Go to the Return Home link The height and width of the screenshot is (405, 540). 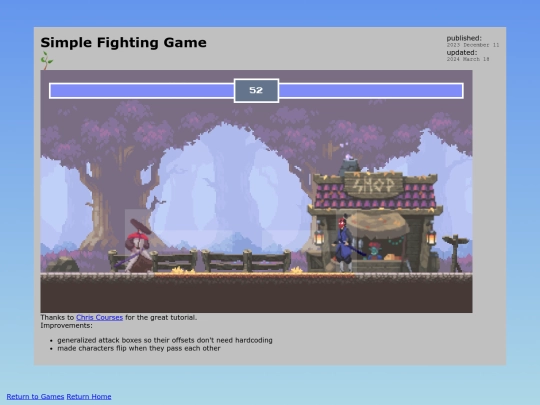point(89,396)
